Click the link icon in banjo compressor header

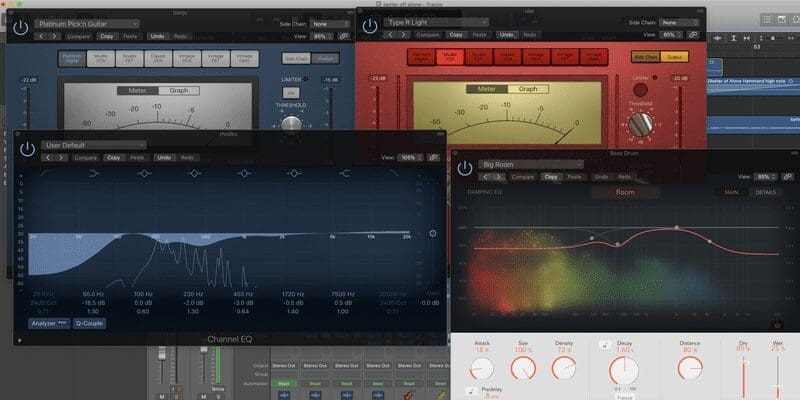[343, 36]
